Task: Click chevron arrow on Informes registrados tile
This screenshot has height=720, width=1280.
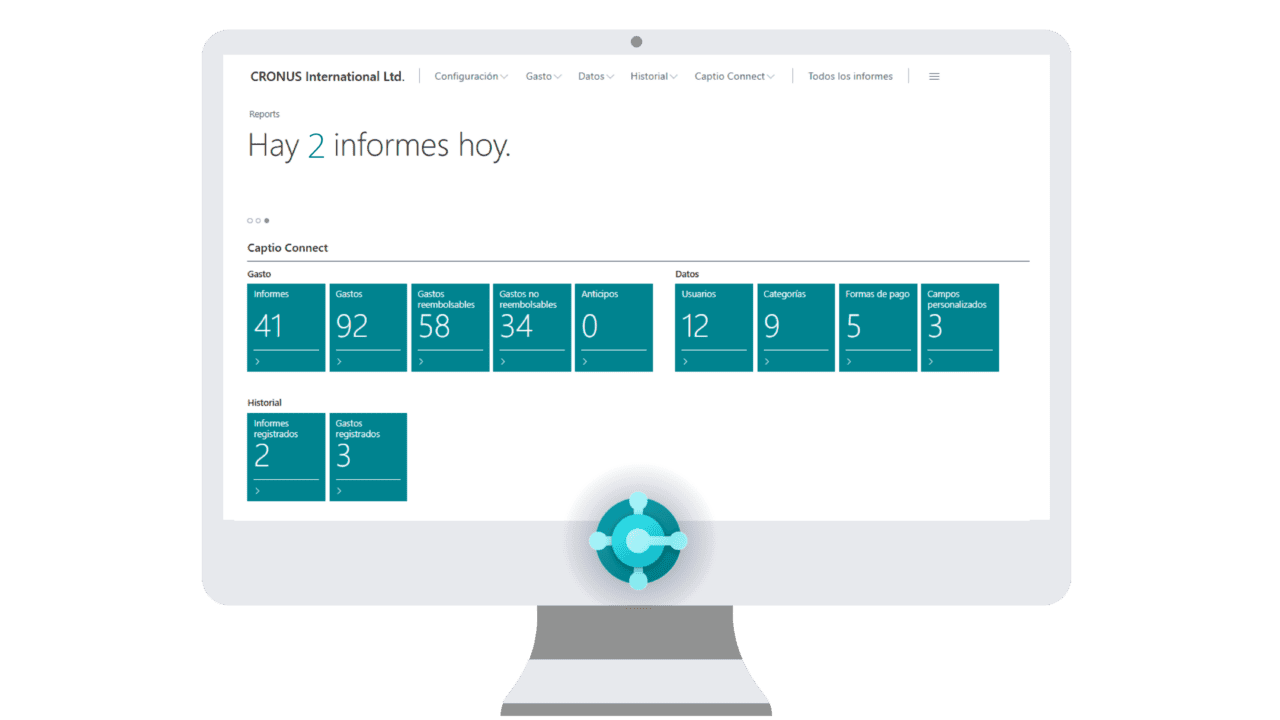Action: coord(257,491)
